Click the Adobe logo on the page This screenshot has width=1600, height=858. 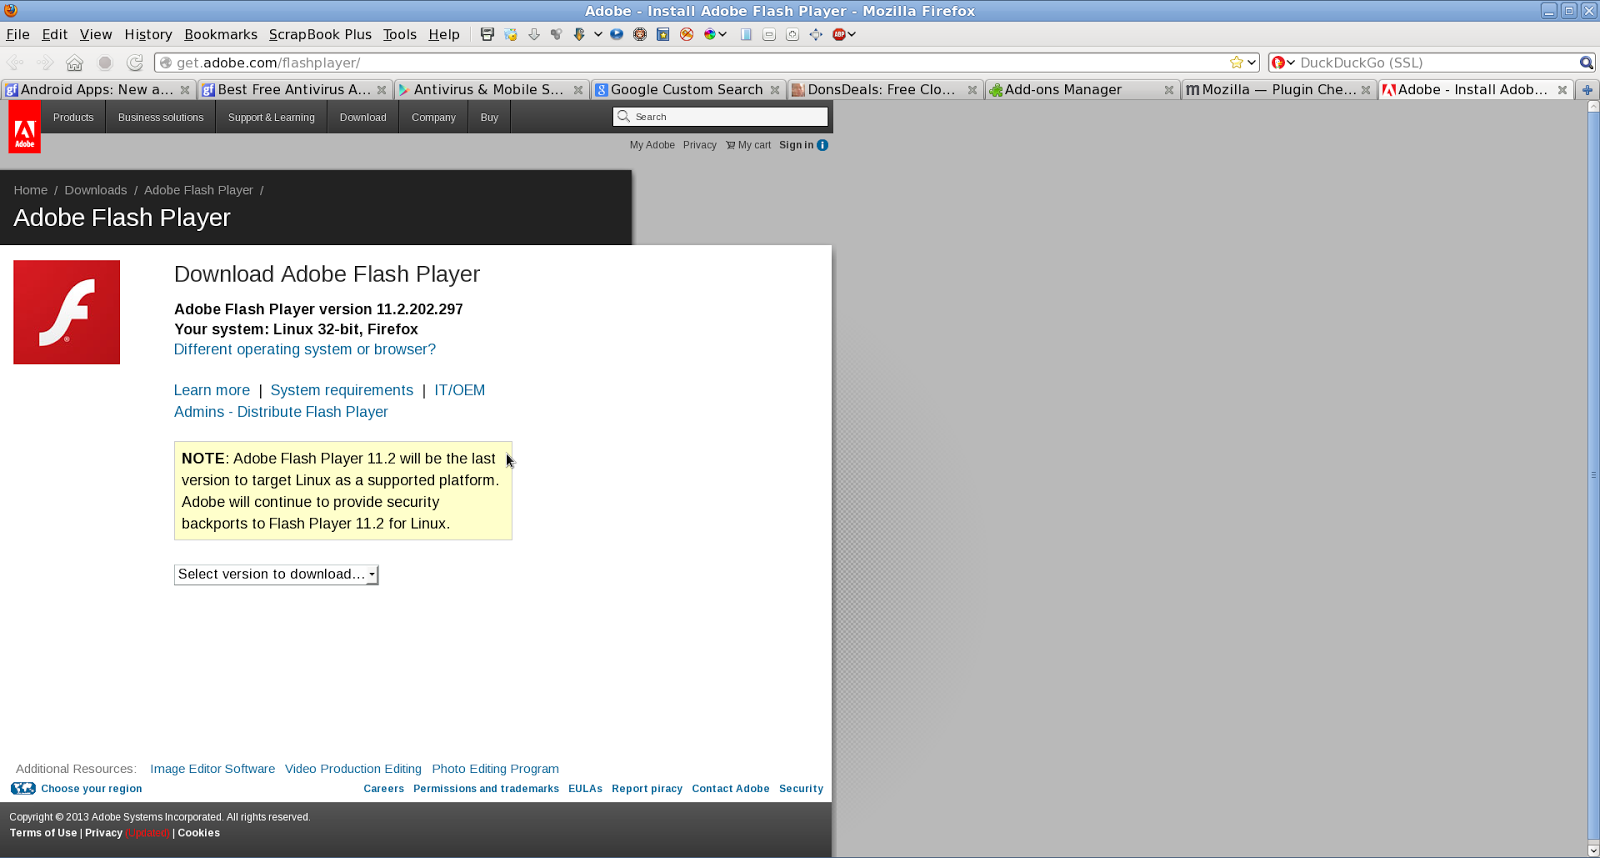[x=25, y=127]
